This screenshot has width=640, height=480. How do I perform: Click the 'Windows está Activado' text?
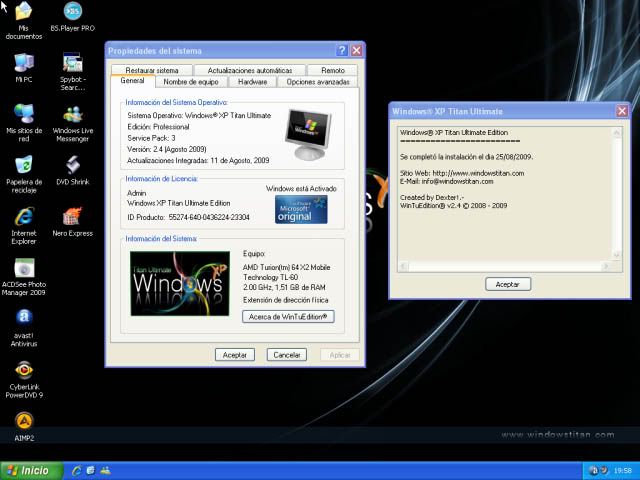coord(301,189)
